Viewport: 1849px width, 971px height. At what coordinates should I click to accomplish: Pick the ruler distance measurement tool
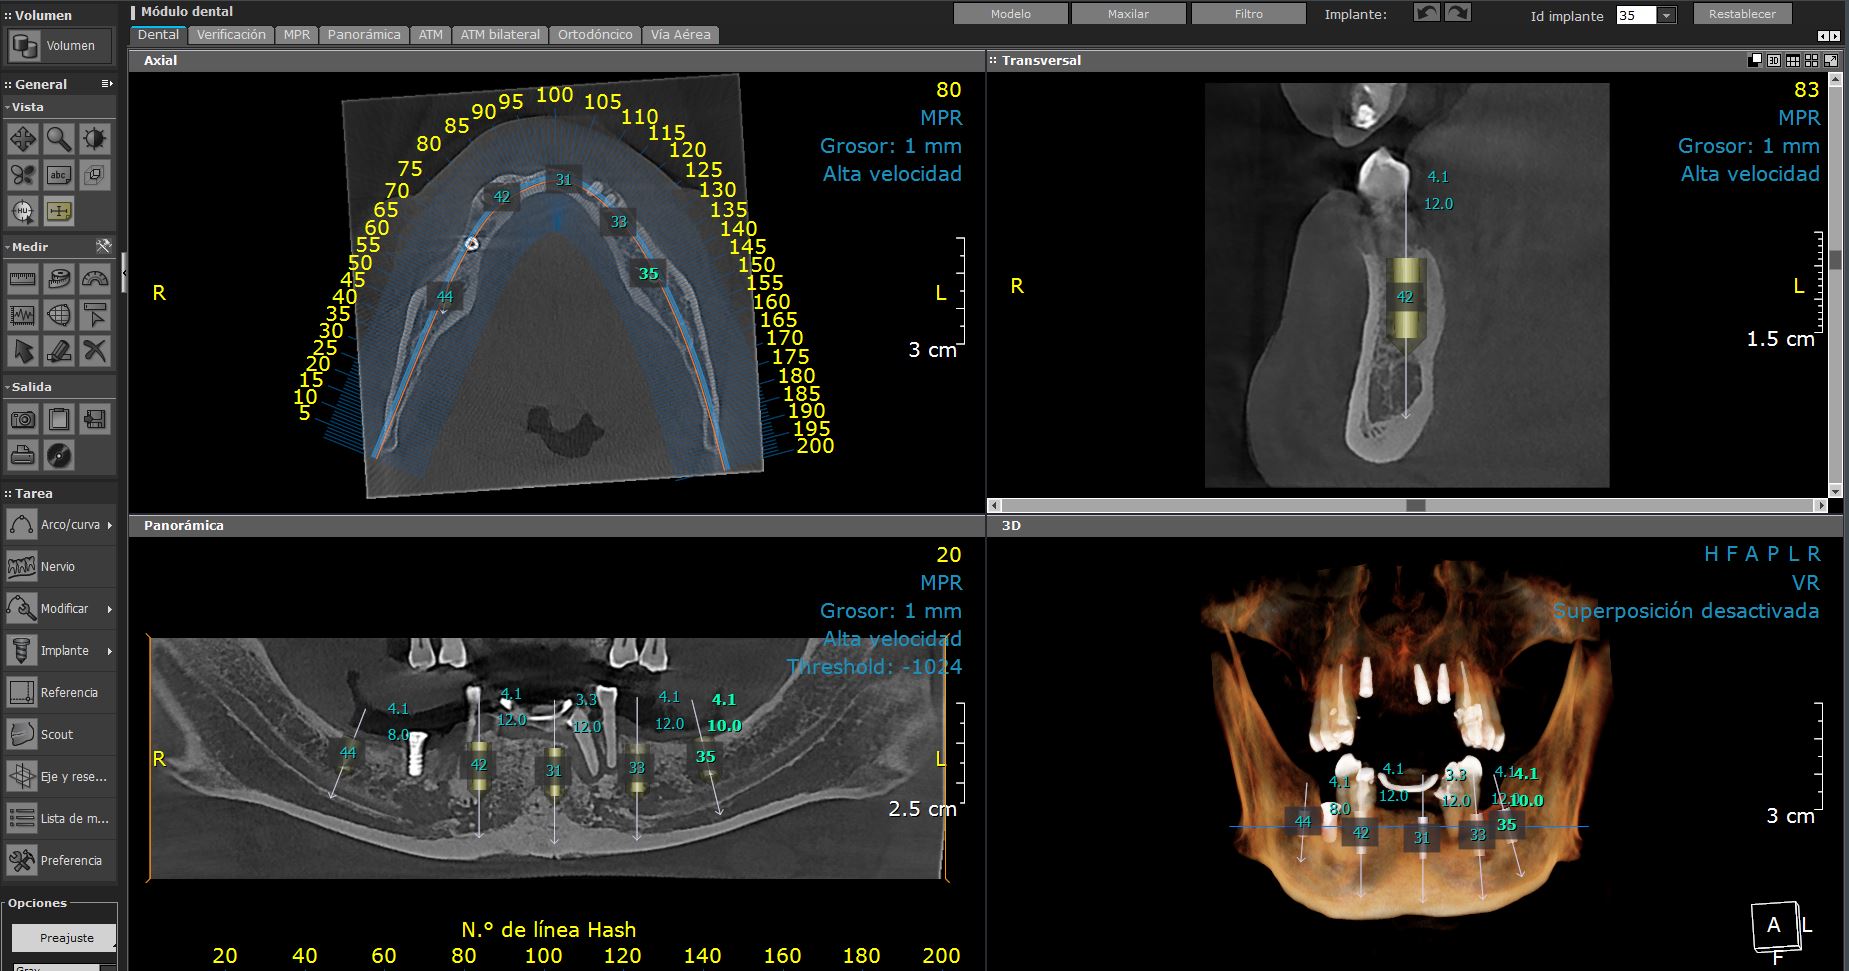point(23,279)
